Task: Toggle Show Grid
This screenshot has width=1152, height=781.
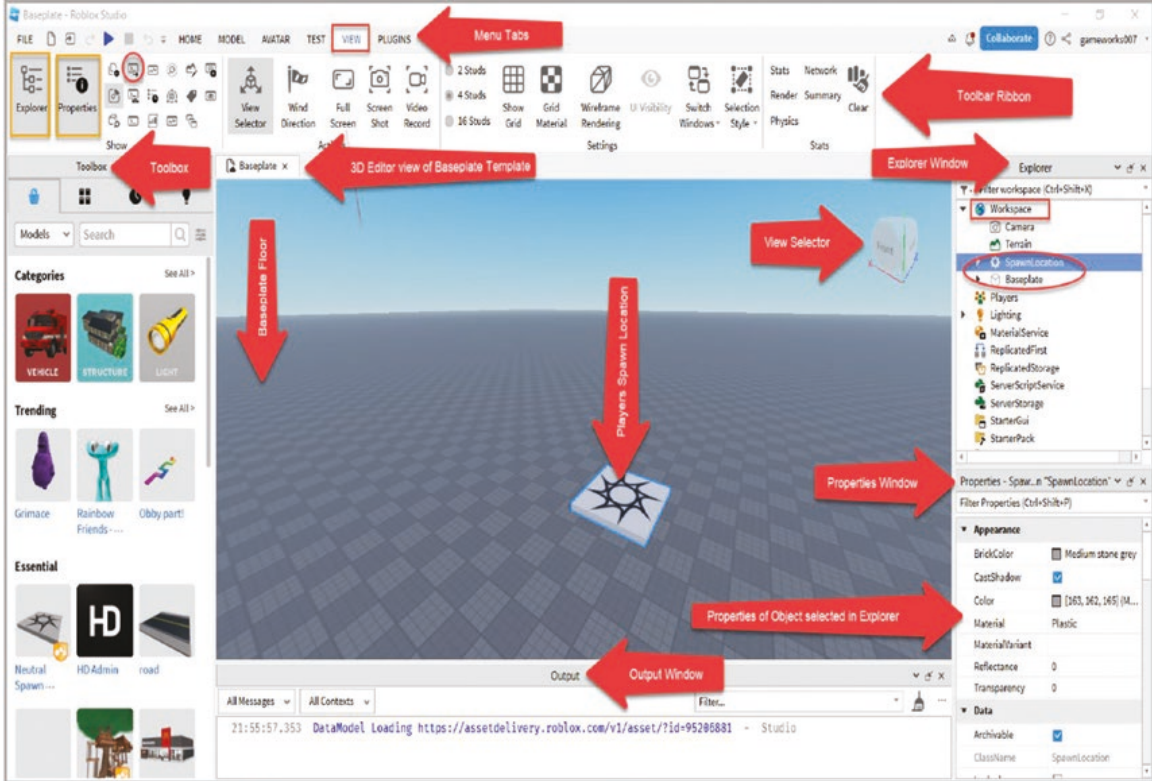Action: 513,97
